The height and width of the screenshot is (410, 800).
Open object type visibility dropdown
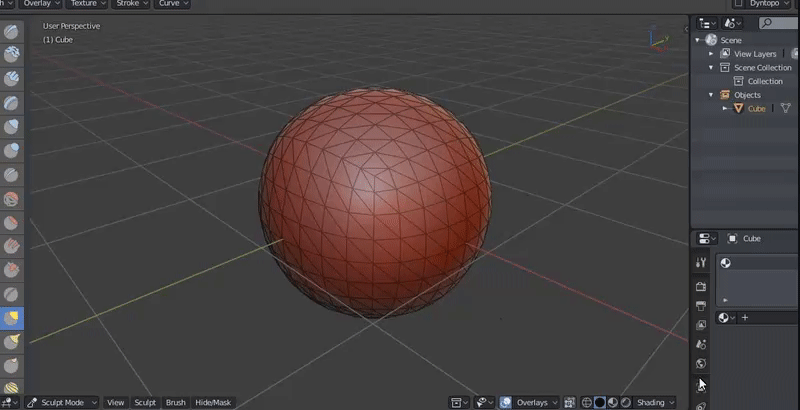(x=485, y=402)
